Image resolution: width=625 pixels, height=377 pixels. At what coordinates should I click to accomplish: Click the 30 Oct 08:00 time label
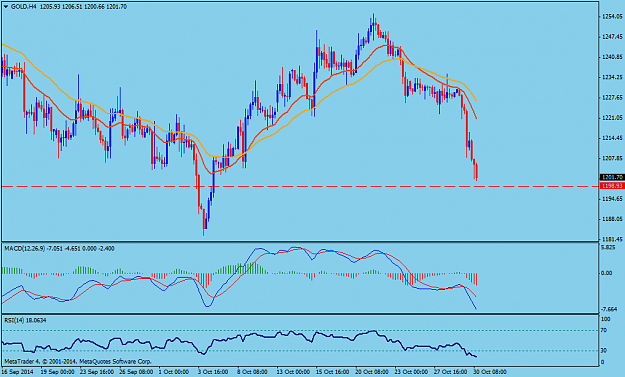pyautogui.click(x=489, y=372)
